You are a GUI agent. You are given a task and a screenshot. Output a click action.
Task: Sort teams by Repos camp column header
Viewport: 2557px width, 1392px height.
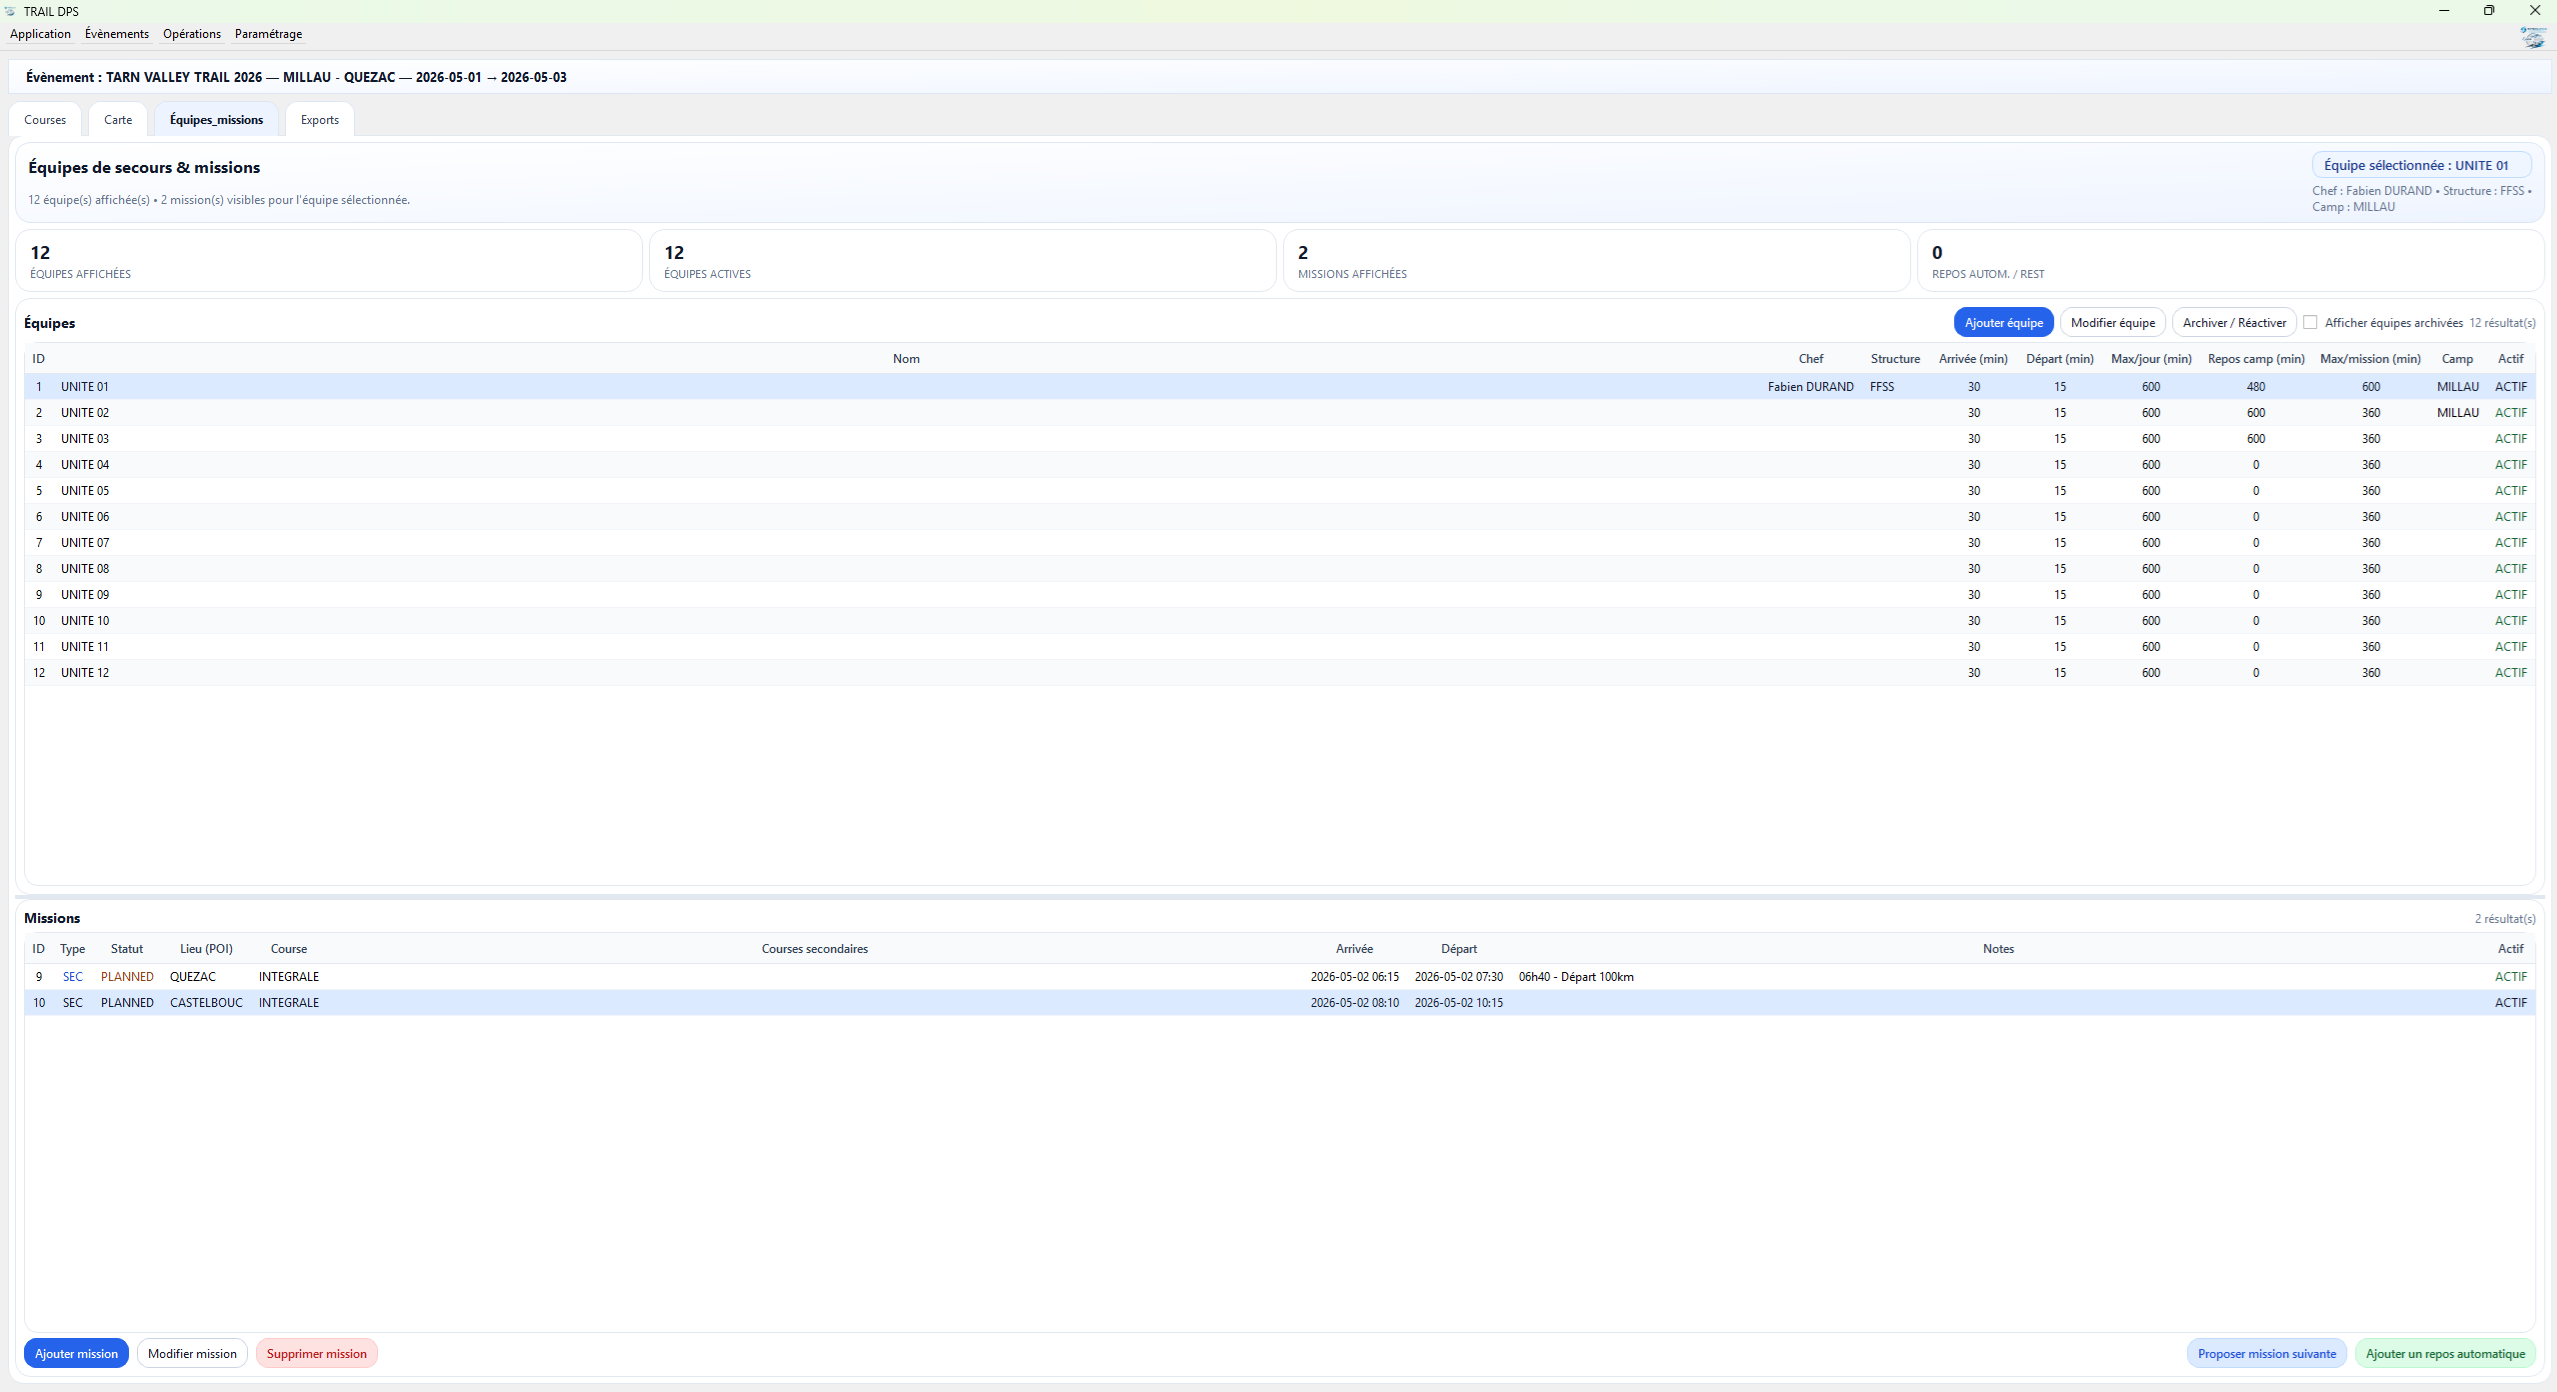pyautogui.click(x=2256, y=359)
